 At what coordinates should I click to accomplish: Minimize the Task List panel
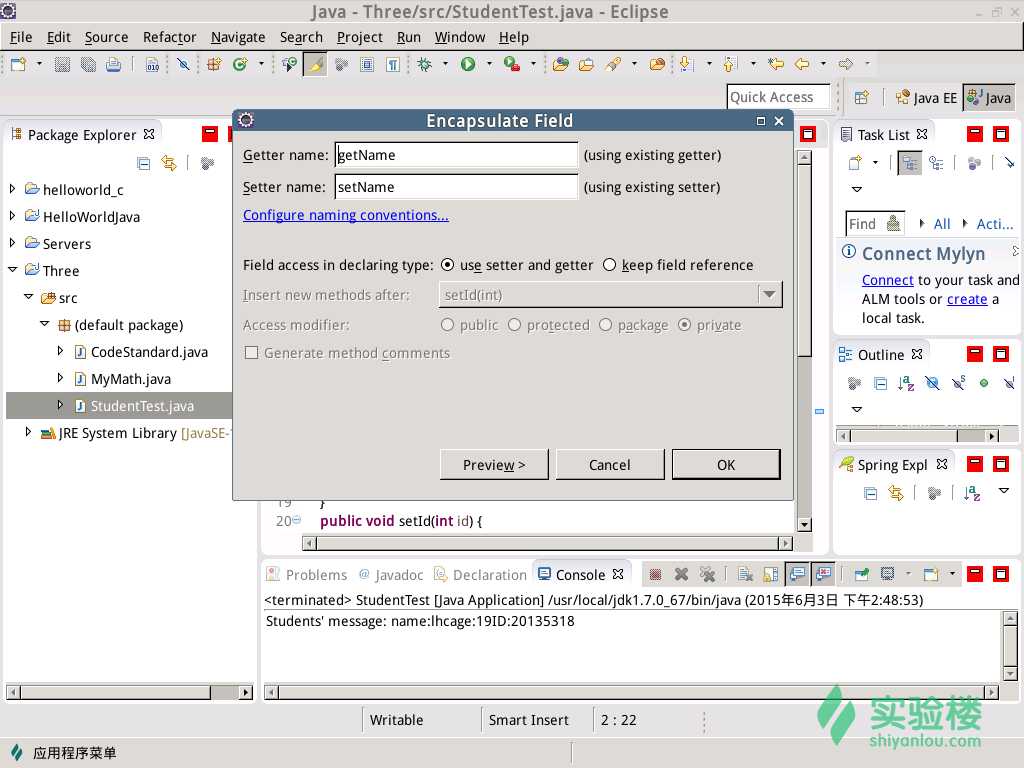(974, 135)
